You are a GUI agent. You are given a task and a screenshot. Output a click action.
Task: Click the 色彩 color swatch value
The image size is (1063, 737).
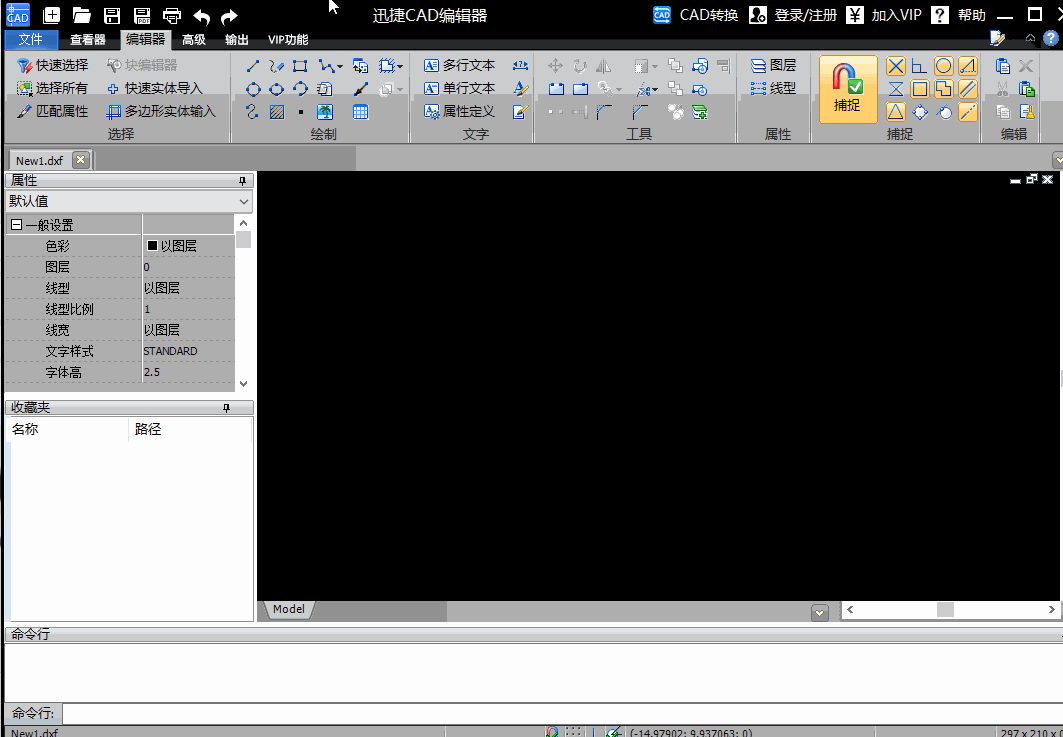coord(153,246)
